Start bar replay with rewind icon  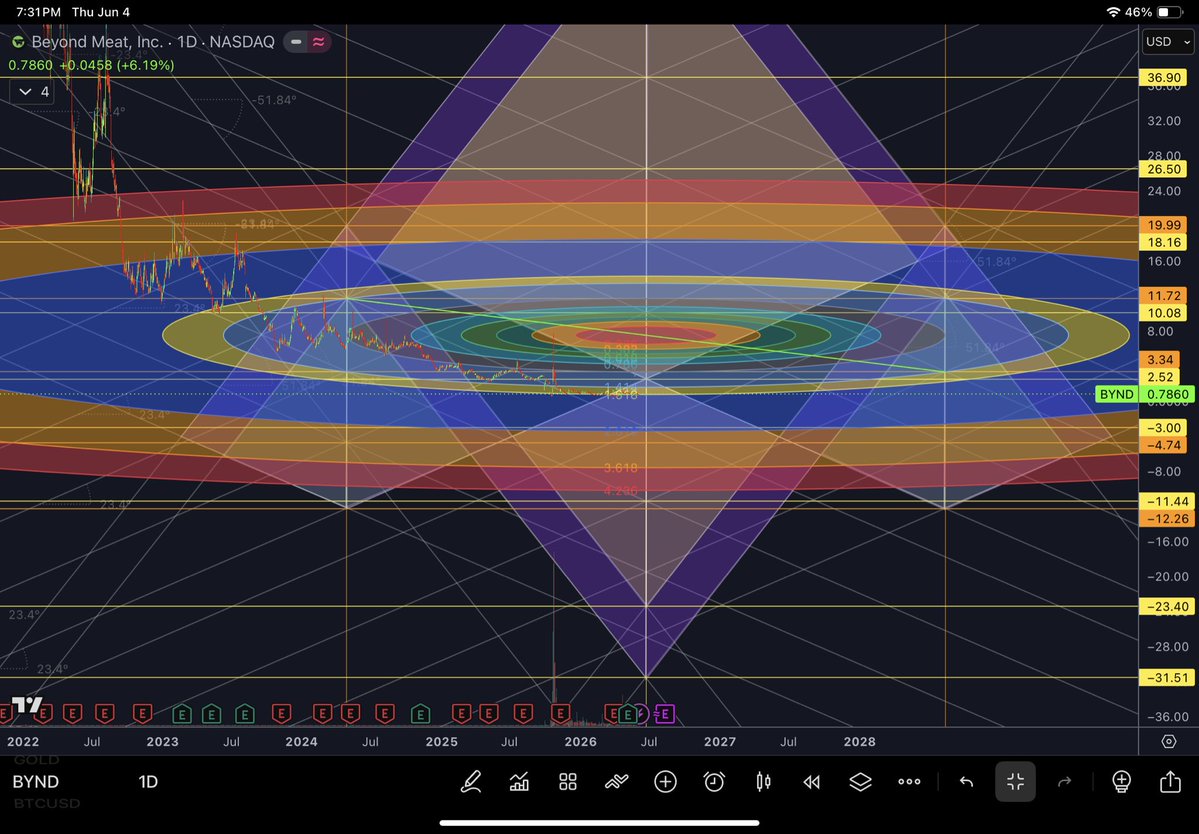pyautogui.click(x=811, y=781)
